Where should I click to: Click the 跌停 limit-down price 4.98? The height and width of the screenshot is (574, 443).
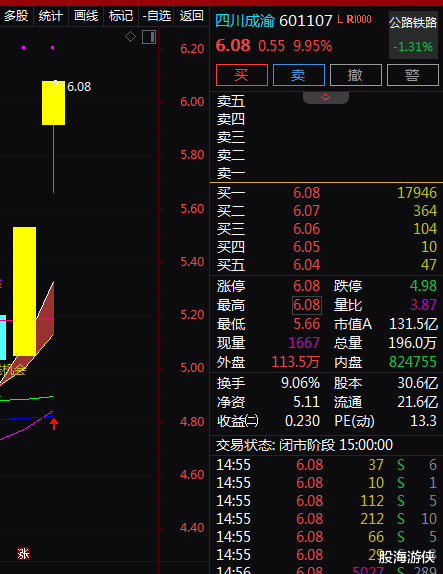click(x=423, y=286)
